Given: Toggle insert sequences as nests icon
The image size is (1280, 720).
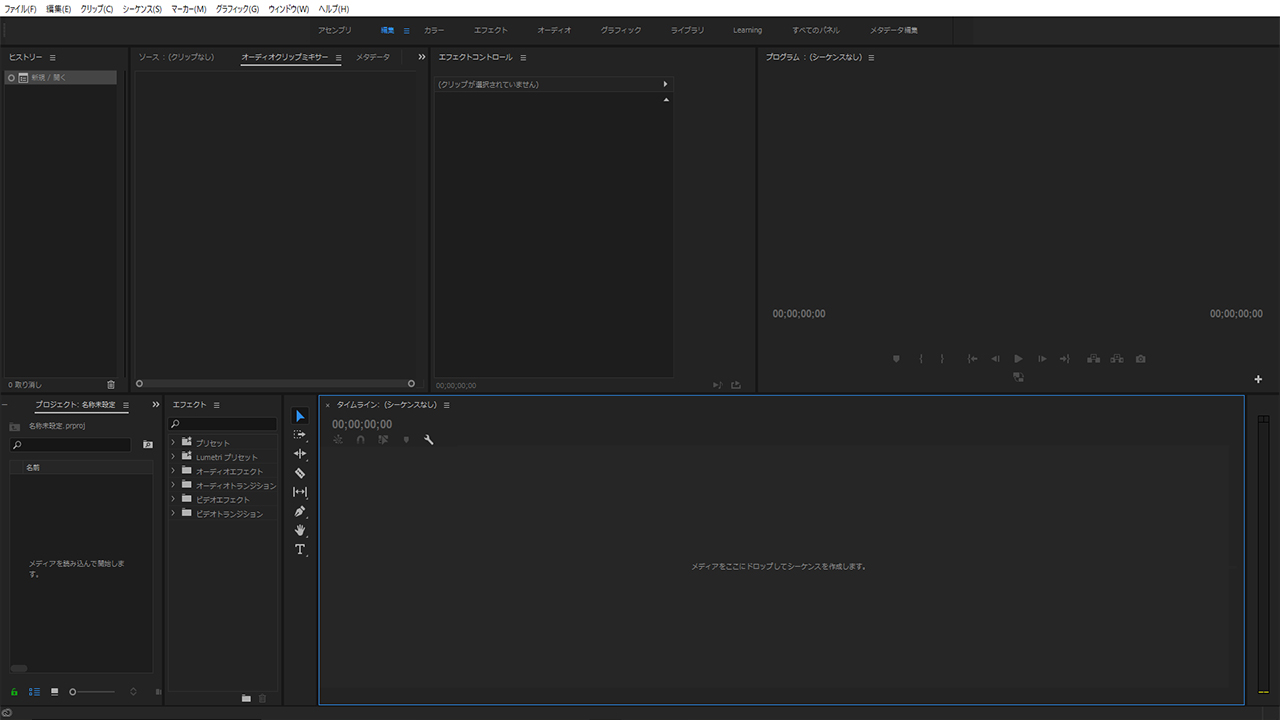Looking at the screenshot, I should click(338, 440).
